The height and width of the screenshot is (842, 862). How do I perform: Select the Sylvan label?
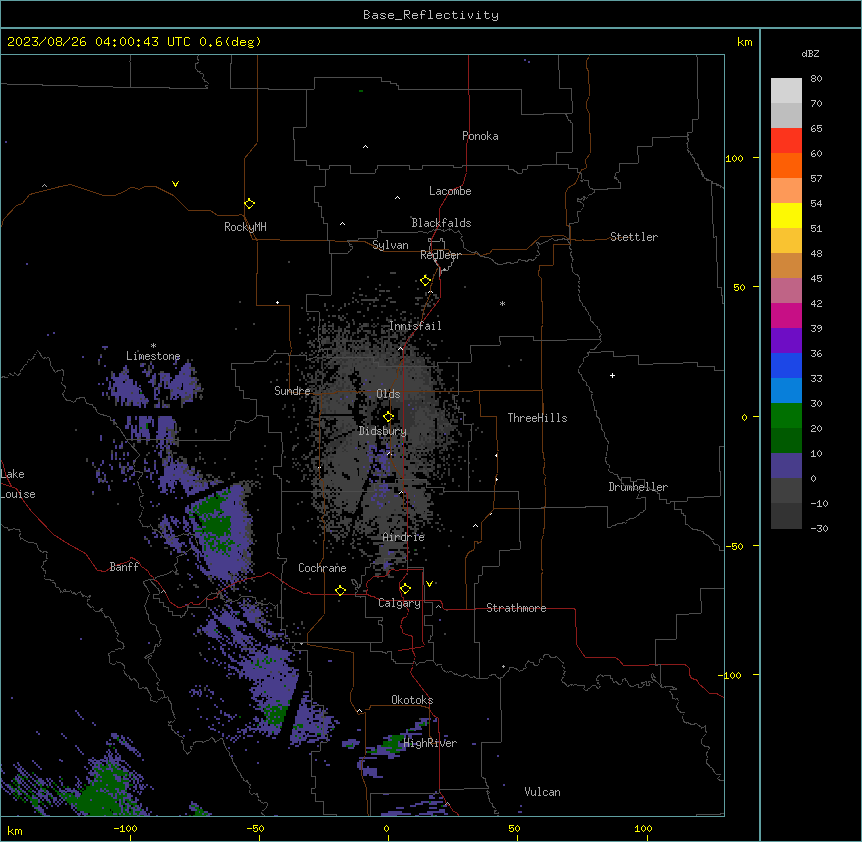(x=390, y=245)
